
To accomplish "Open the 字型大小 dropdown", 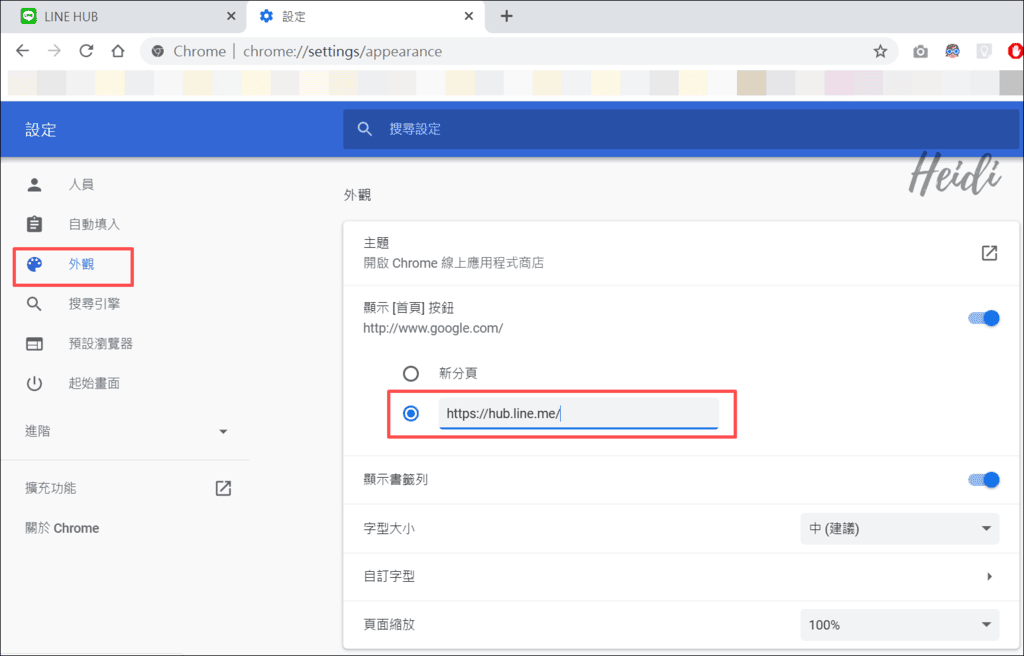I will point(899,529).
